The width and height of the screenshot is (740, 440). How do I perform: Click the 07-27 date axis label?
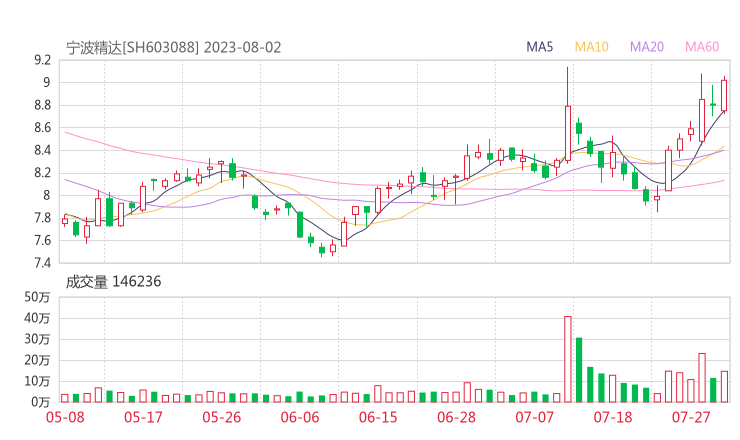(691, 417)
